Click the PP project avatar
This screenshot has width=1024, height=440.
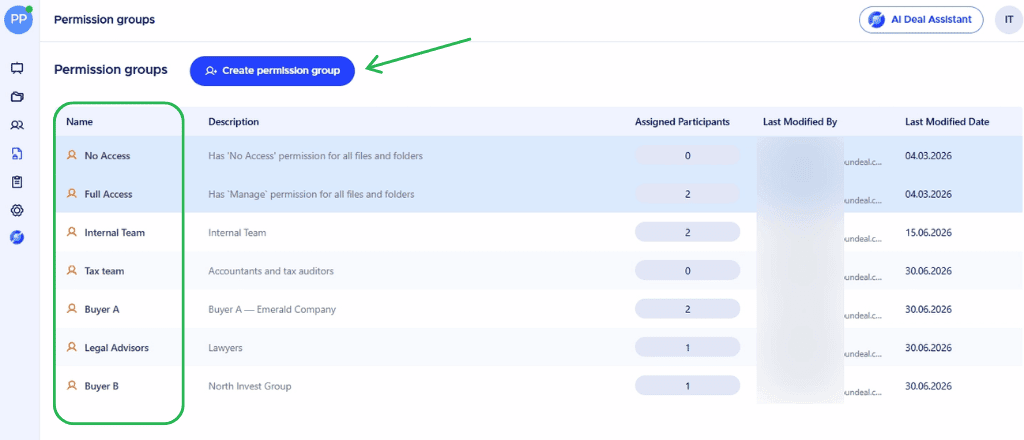pos(18,19)
